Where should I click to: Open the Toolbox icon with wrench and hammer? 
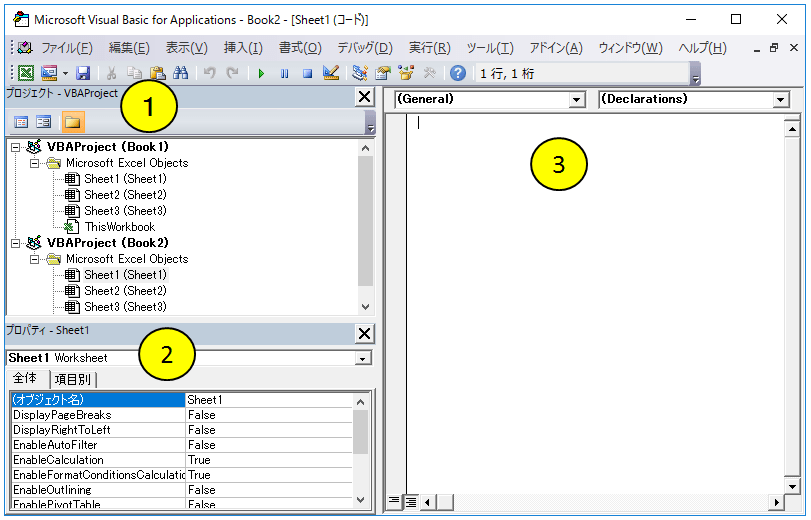coord(429,73)
